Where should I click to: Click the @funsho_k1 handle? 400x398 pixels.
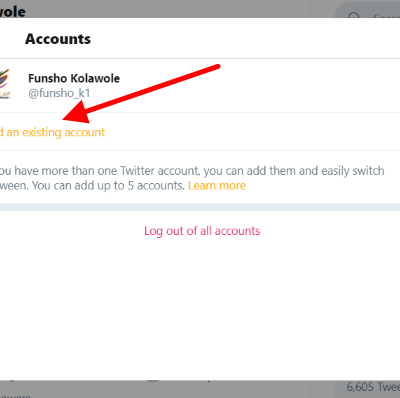(59, 93)
